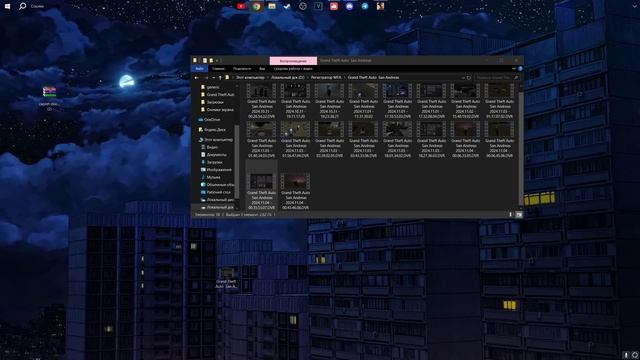
Task: Focus the Explorer search box
Action: pos(496,78)
